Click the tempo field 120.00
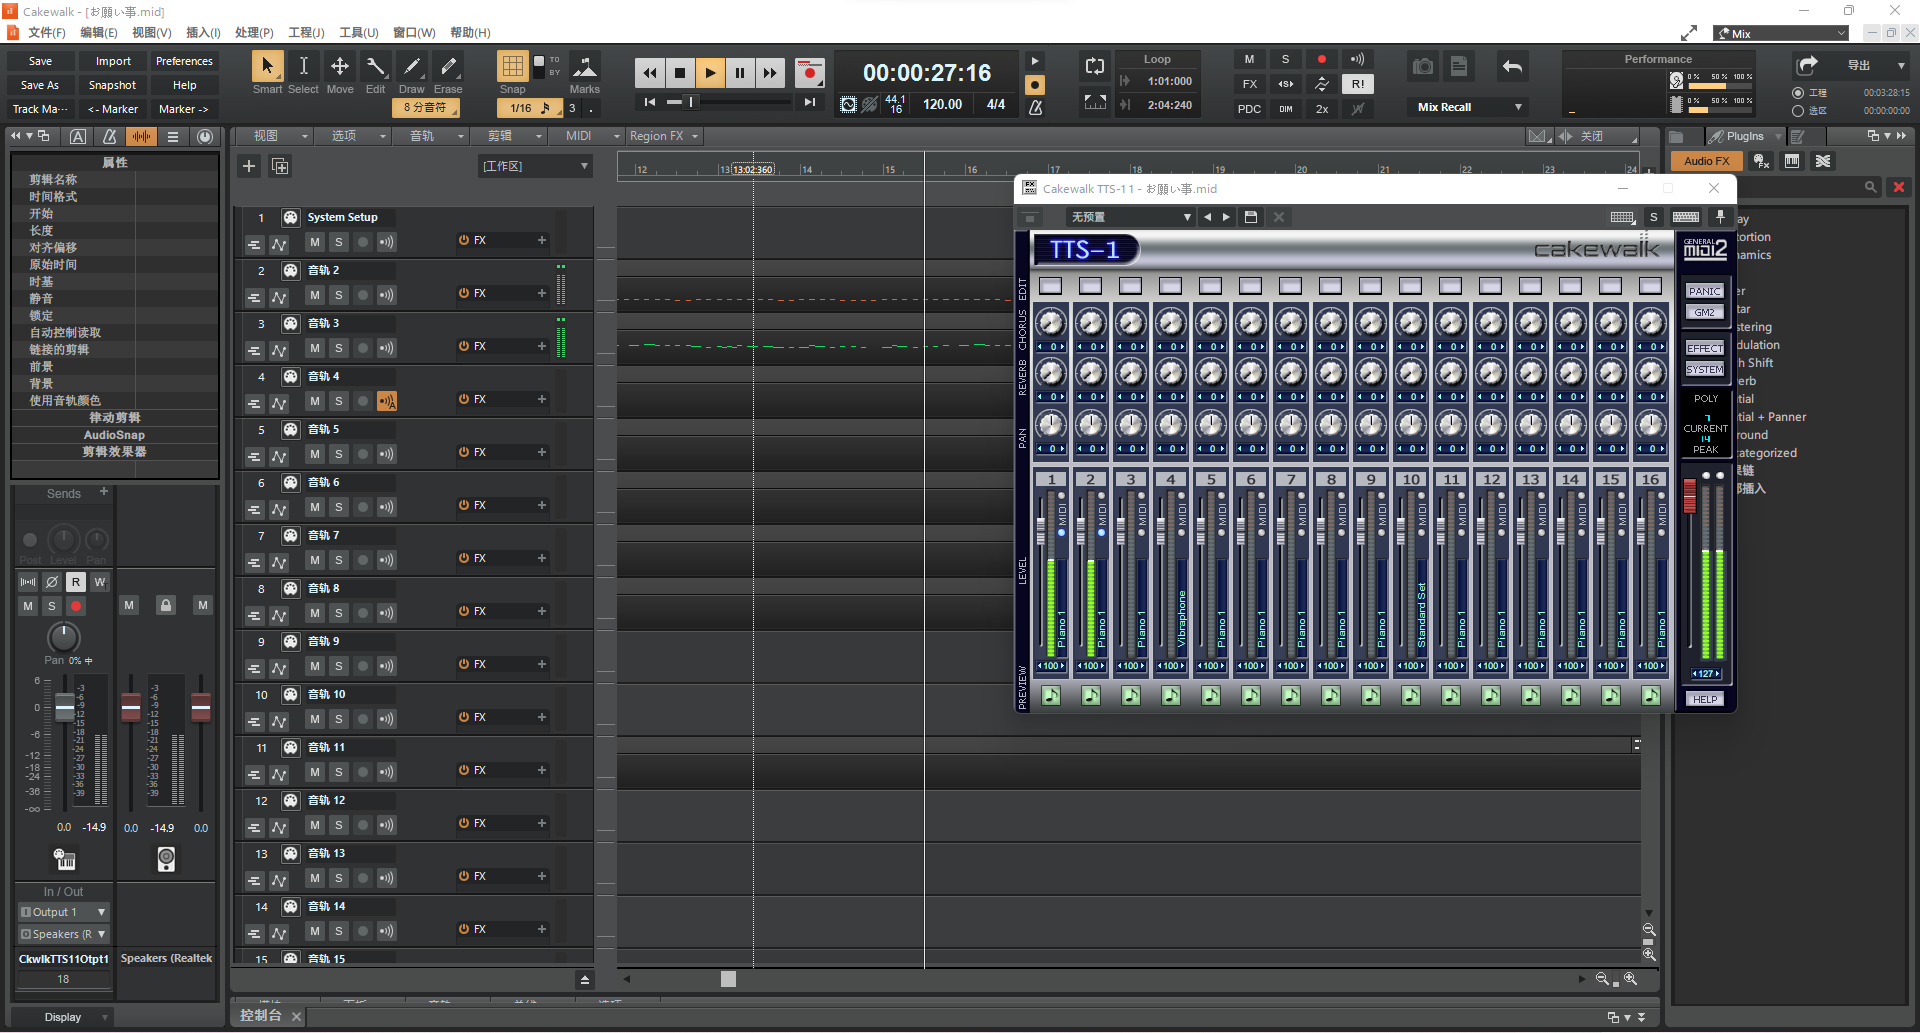This screenshot has width=1920, height=1033. (x=942, y=104)
